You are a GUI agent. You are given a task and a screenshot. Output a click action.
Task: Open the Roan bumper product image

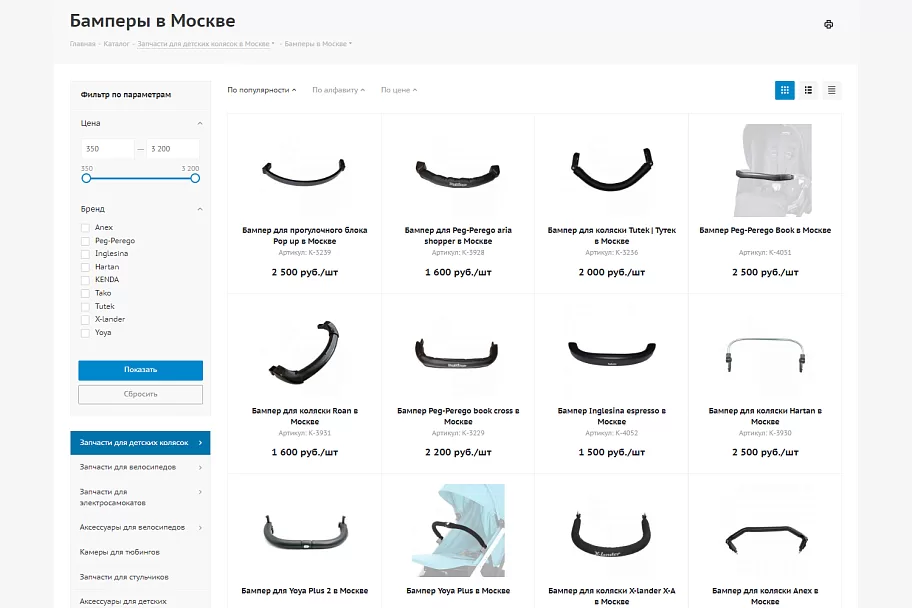tap(304, 352)
